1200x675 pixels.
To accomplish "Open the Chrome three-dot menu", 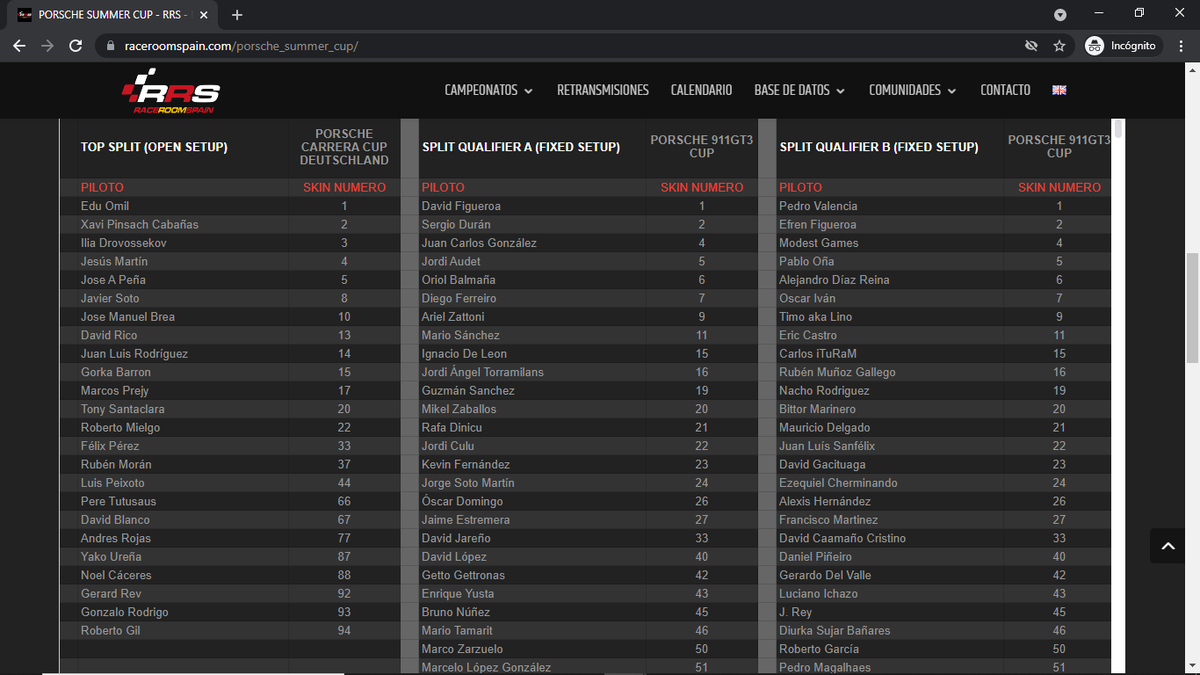I will click(x=1181, y=46).
